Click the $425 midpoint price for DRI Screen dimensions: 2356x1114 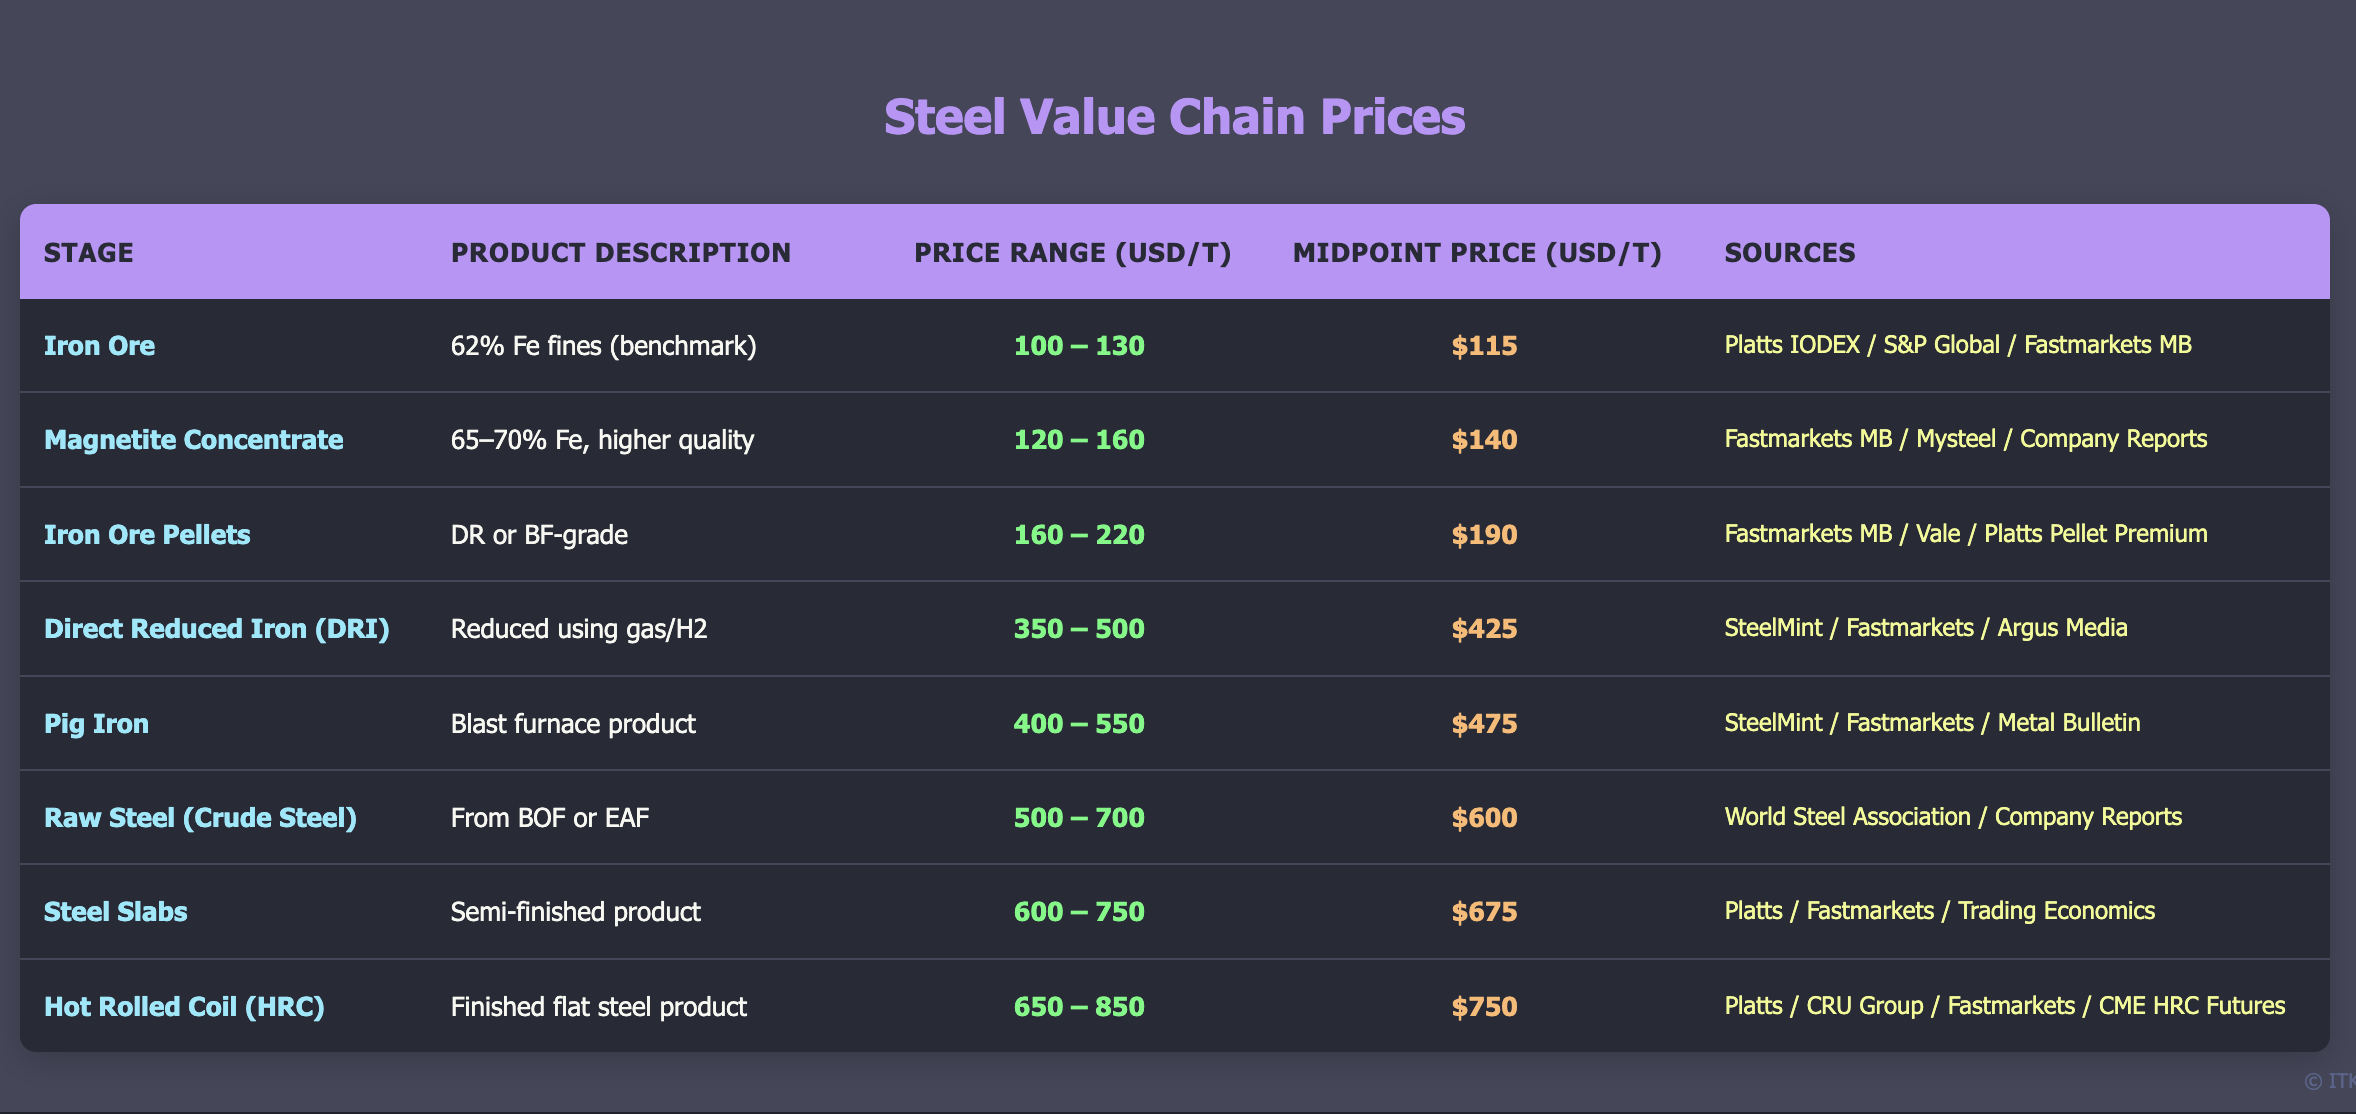(1484, 629)
